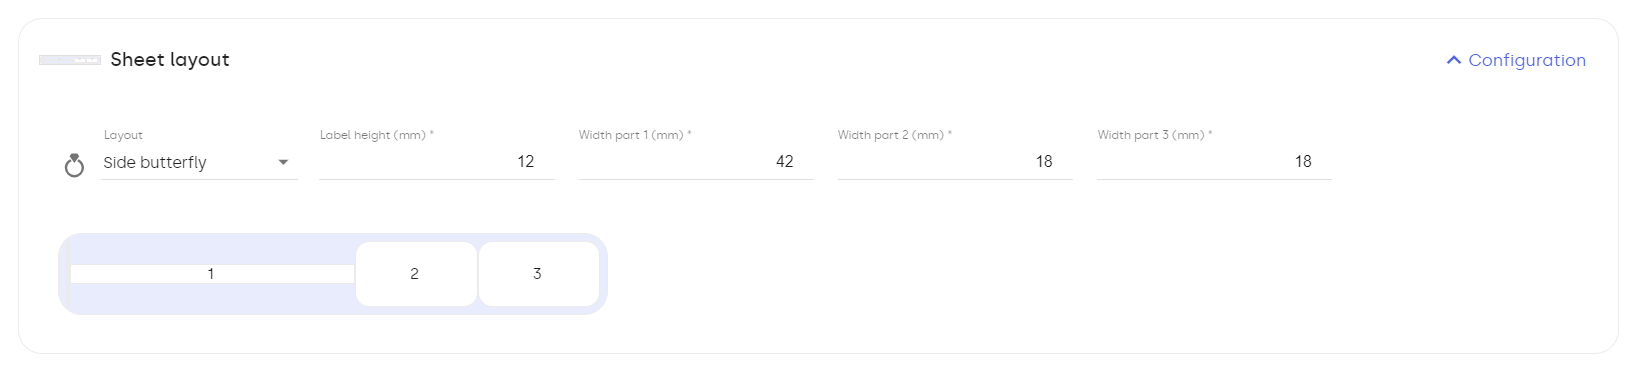The width and height of the screenshot is (1631, 368).
Task: Click the ring icon next to Layout
Action: tap(74, 165)
